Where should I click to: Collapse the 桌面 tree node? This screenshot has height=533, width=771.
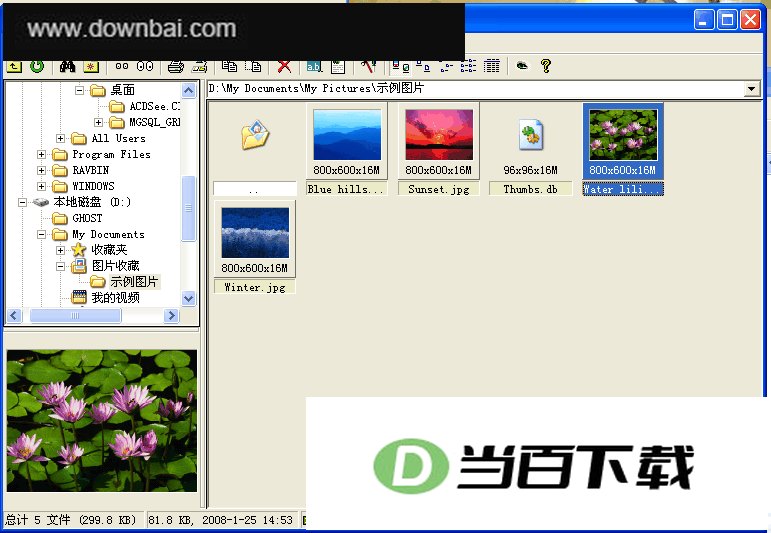pos(79,90)
